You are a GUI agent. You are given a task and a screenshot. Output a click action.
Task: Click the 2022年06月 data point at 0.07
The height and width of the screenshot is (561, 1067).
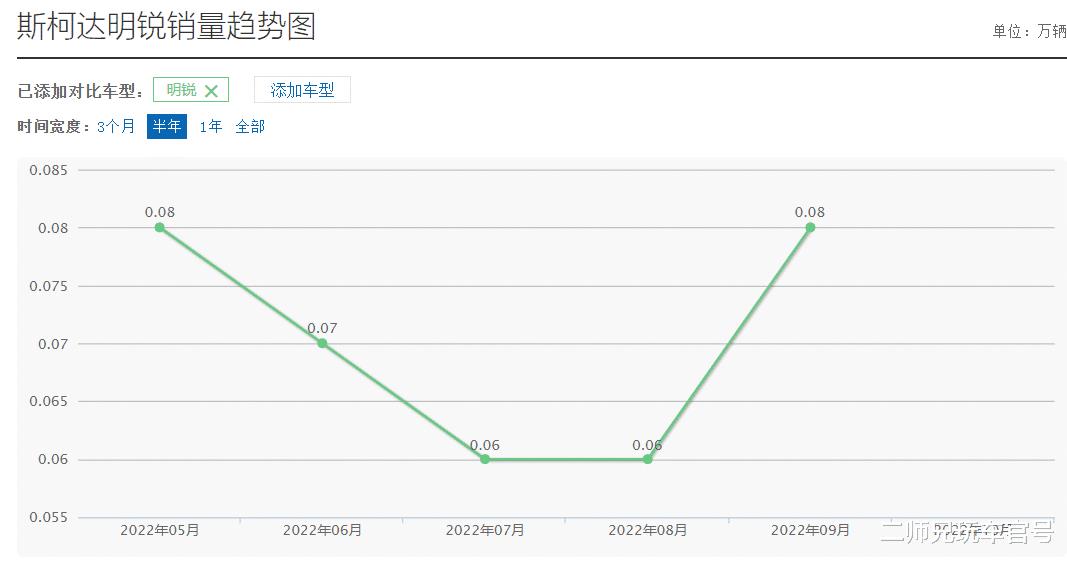click(x=323, y=343)
